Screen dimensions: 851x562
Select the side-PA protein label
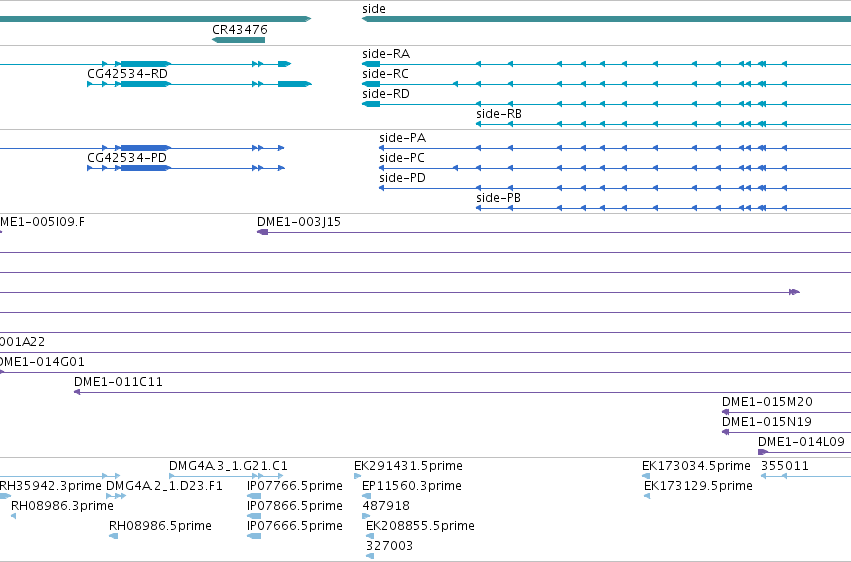coord(403,138)
